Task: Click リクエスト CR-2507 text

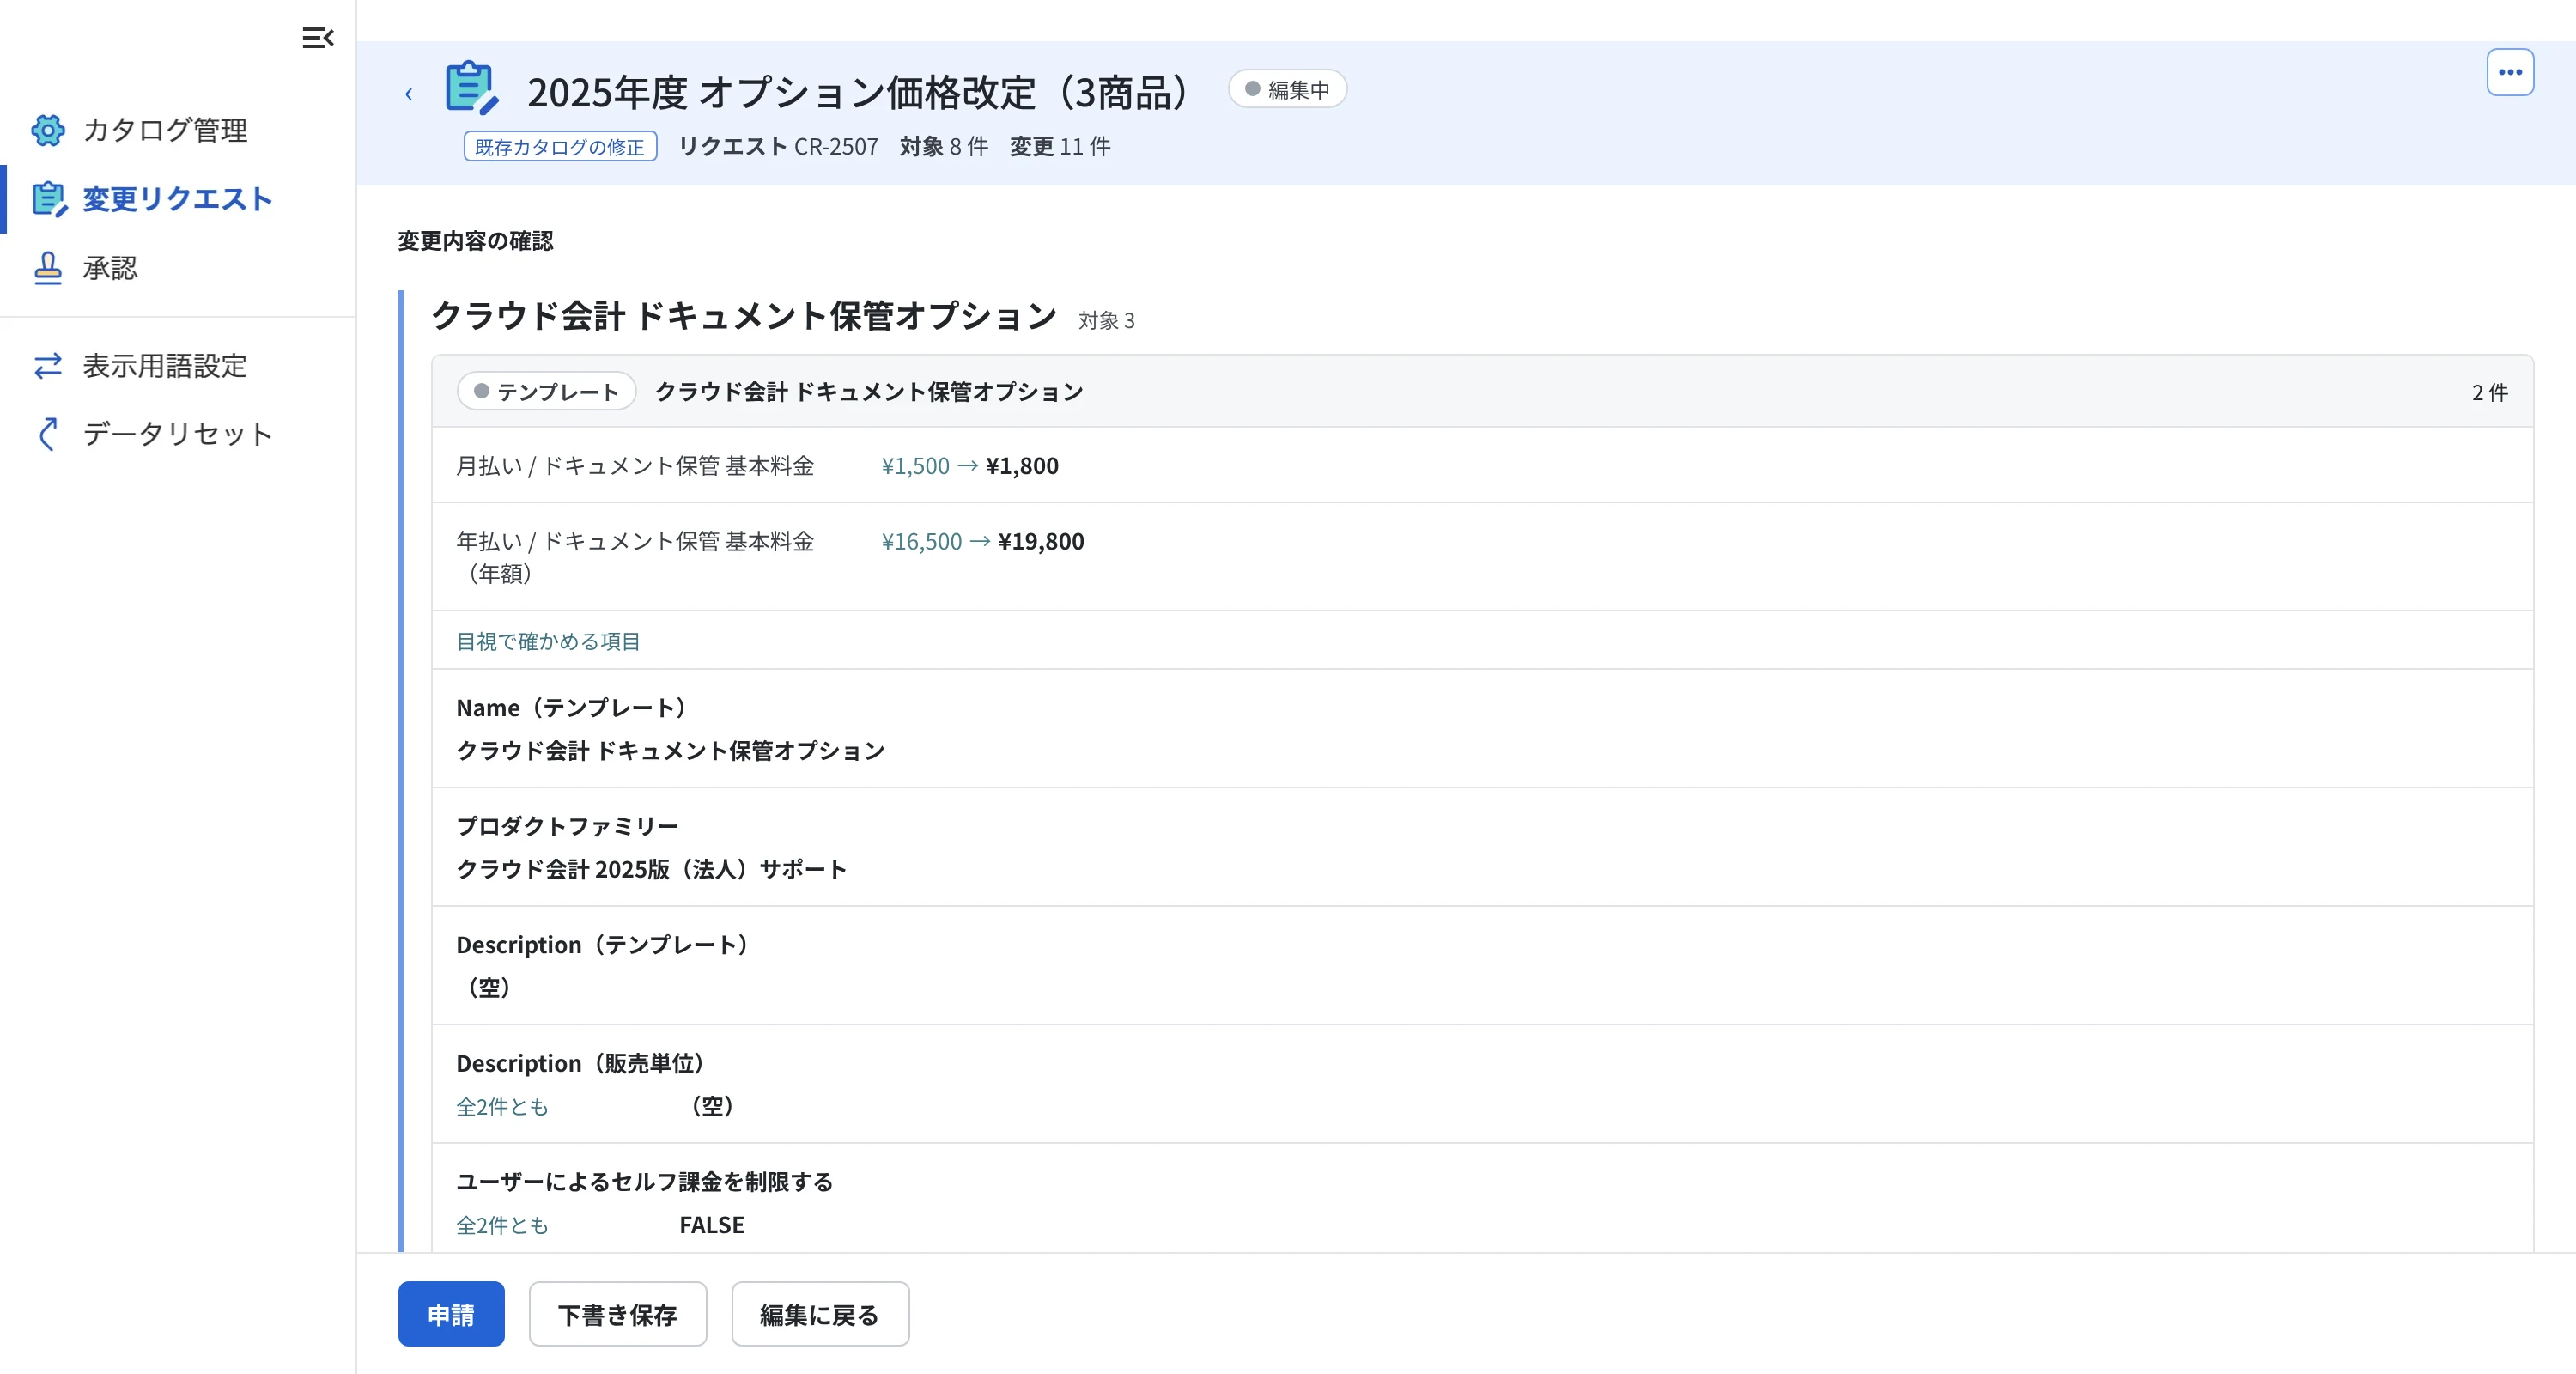Action: point(778,146)
